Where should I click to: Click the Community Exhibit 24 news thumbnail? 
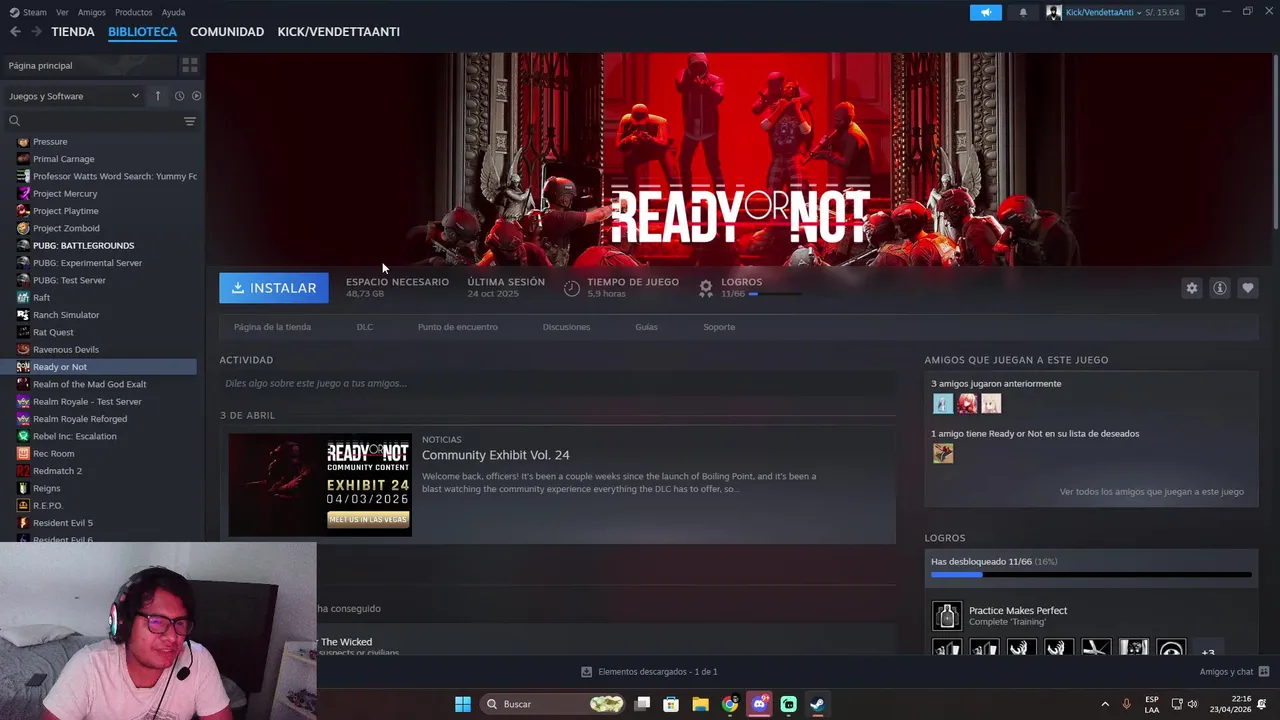tap(320, 484)
